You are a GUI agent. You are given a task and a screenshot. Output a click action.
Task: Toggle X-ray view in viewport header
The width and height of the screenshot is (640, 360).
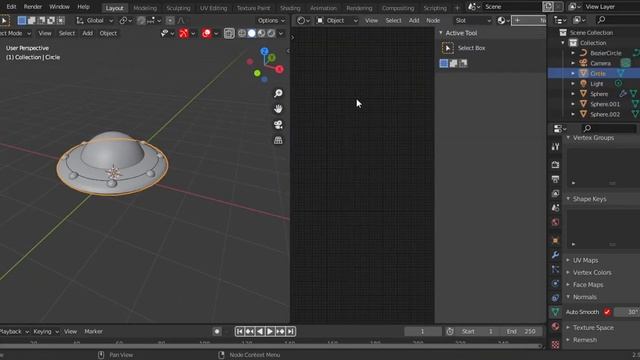[x=229, y=33]
